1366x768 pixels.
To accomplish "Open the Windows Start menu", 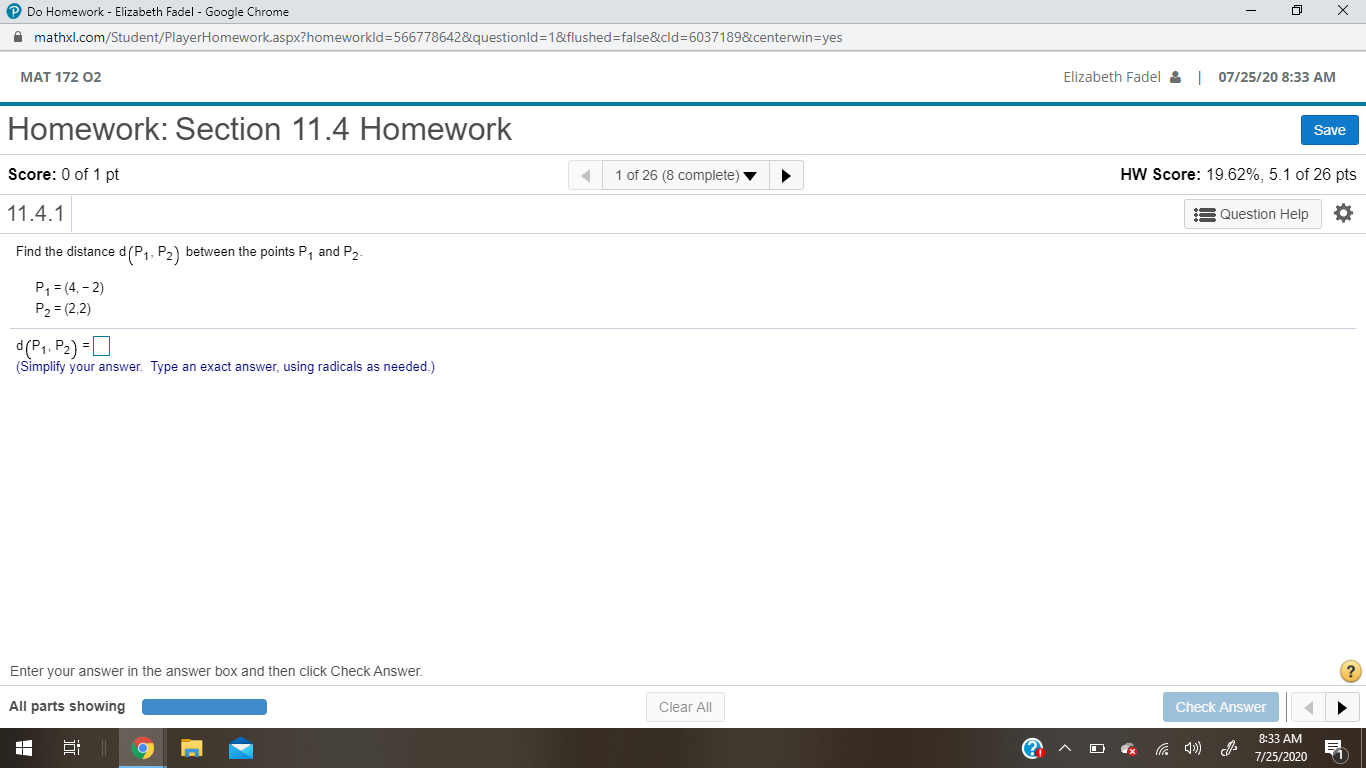I will [21, 747].
